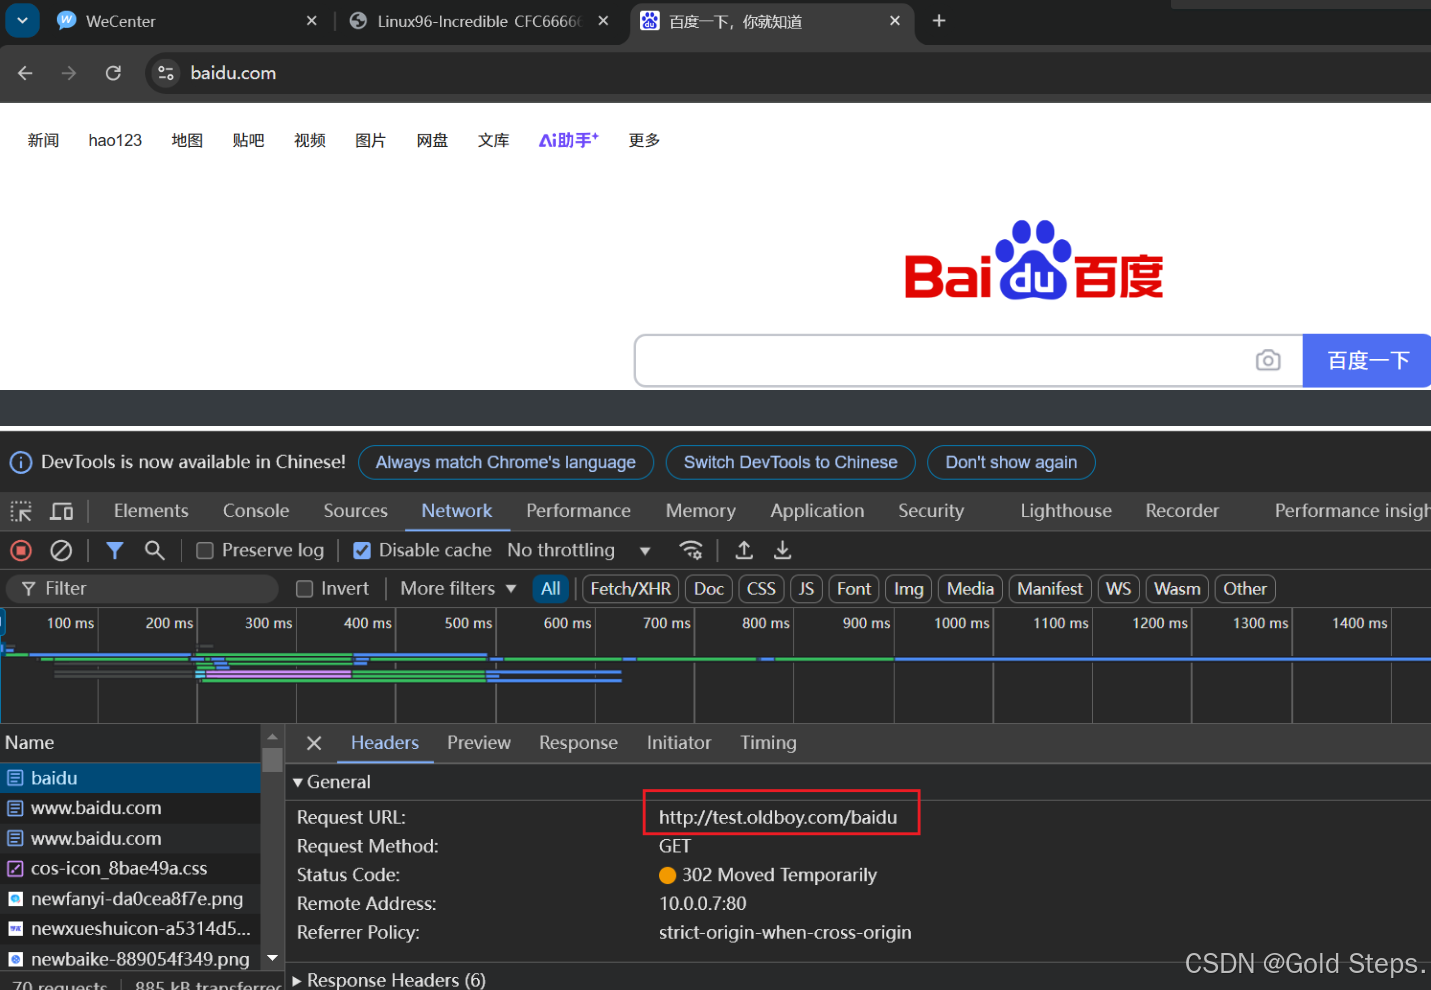Select CSS request type filter

click(x=761, y=589)
